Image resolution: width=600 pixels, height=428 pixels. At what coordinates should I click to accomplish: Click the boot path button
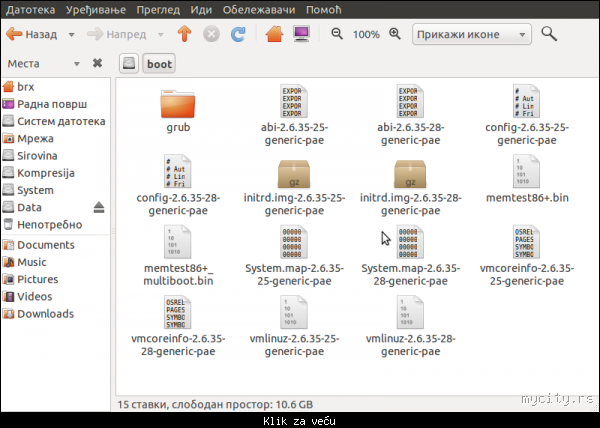[x=159, y=63]
